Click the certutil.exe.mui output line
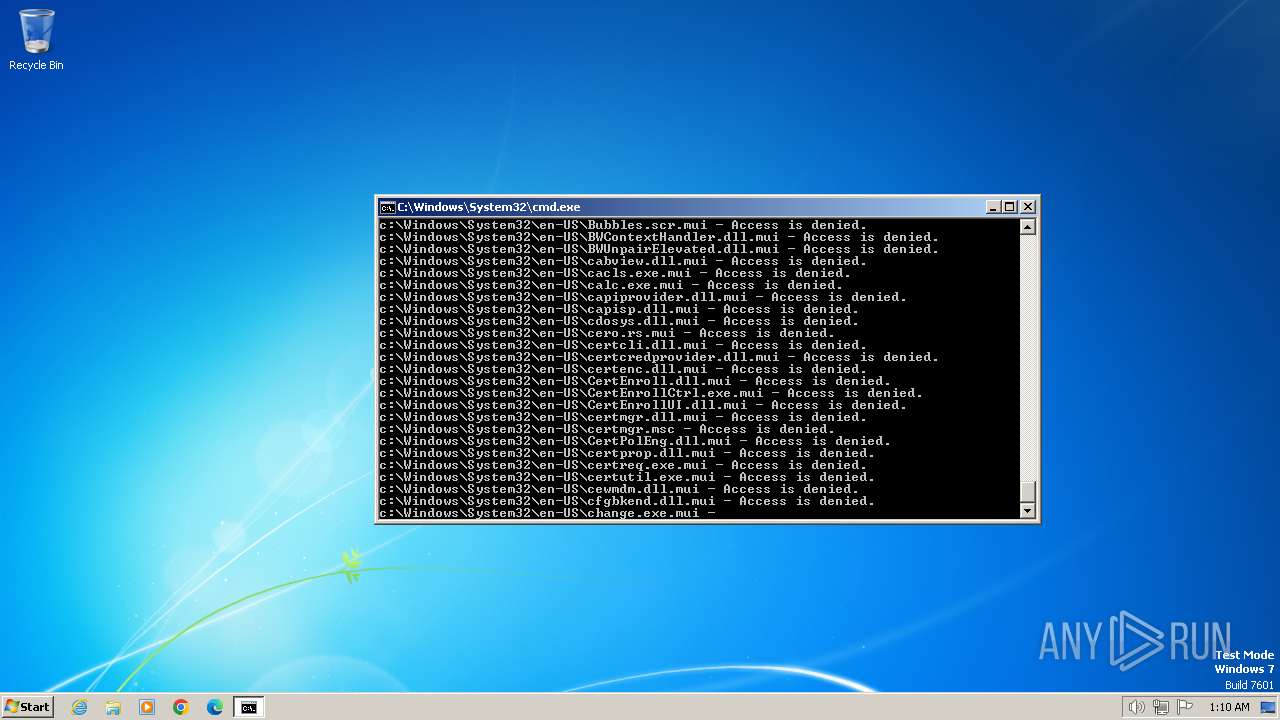Viewport: 1280px width, 720px height. 627,477
